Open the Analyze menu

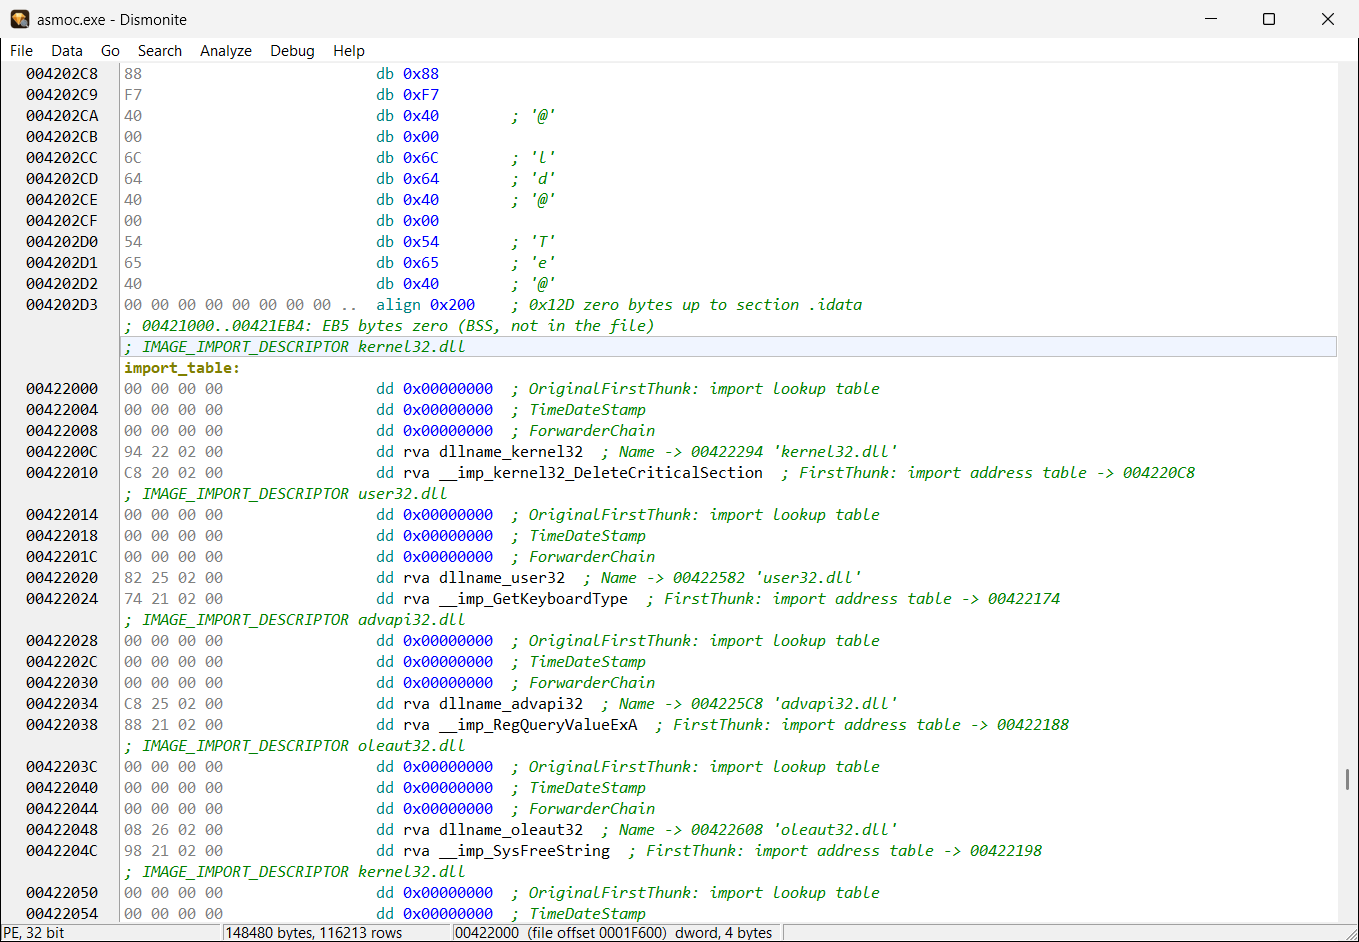pyautogui.click(x=226, y=51)
